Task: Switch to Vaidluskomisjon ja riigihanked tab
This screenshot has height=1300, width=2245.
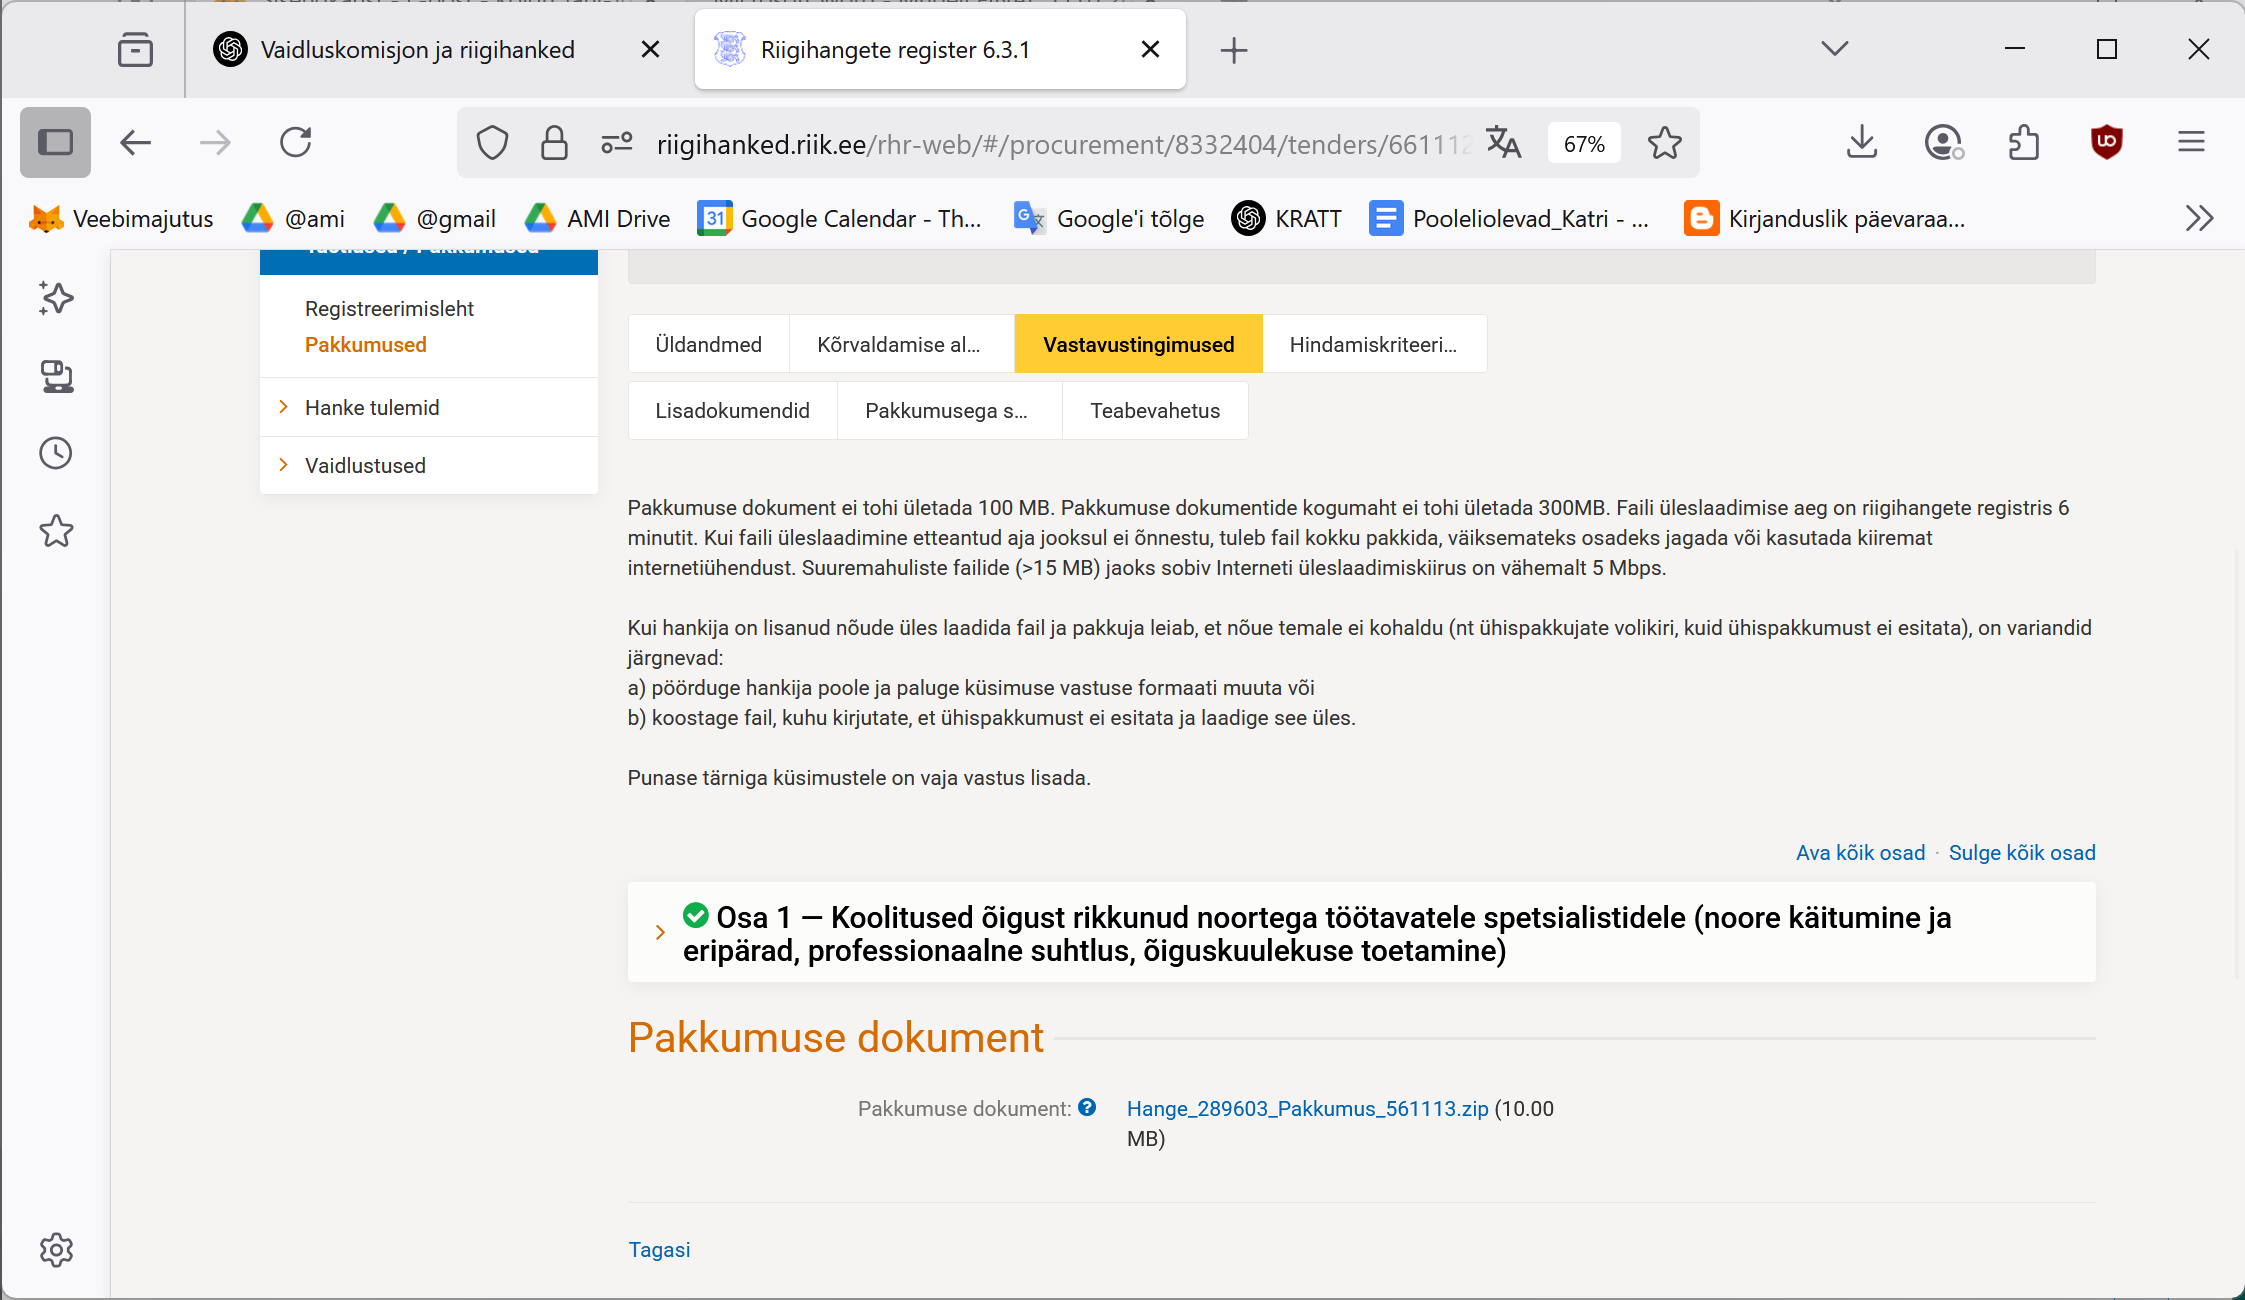Action: click(417, 49)
